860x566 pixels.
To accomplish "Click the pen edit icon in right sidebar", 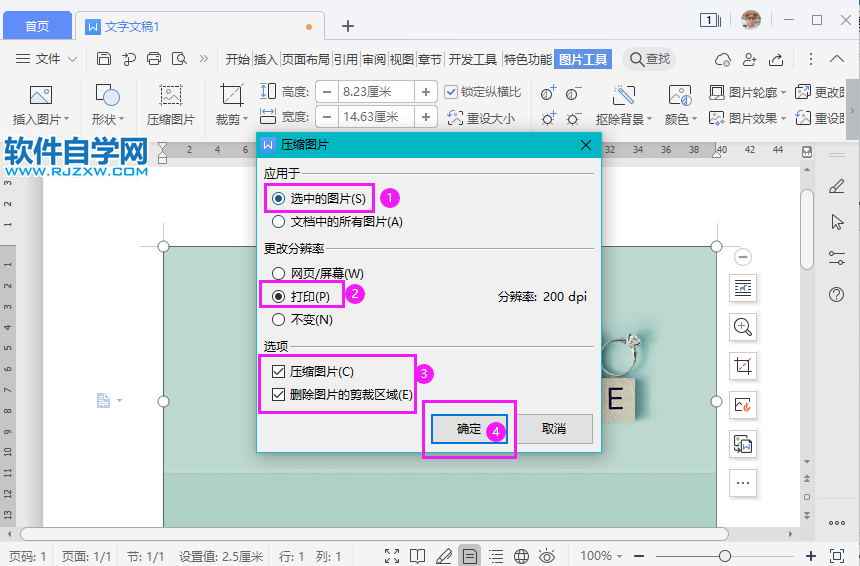I will 836,186.
